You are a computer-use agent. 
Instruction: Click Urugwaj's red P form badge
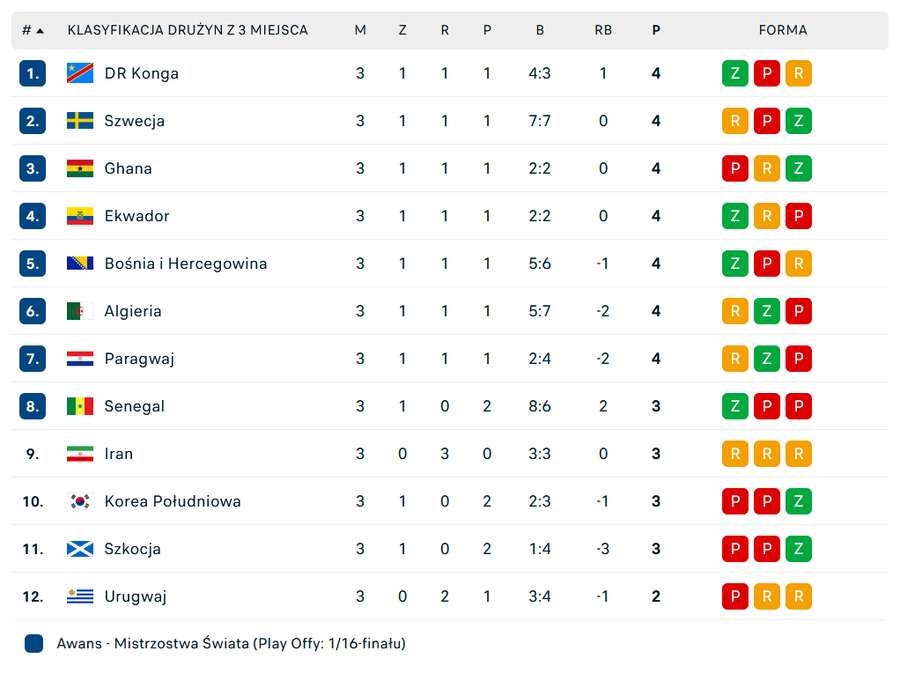pos(735,596)
